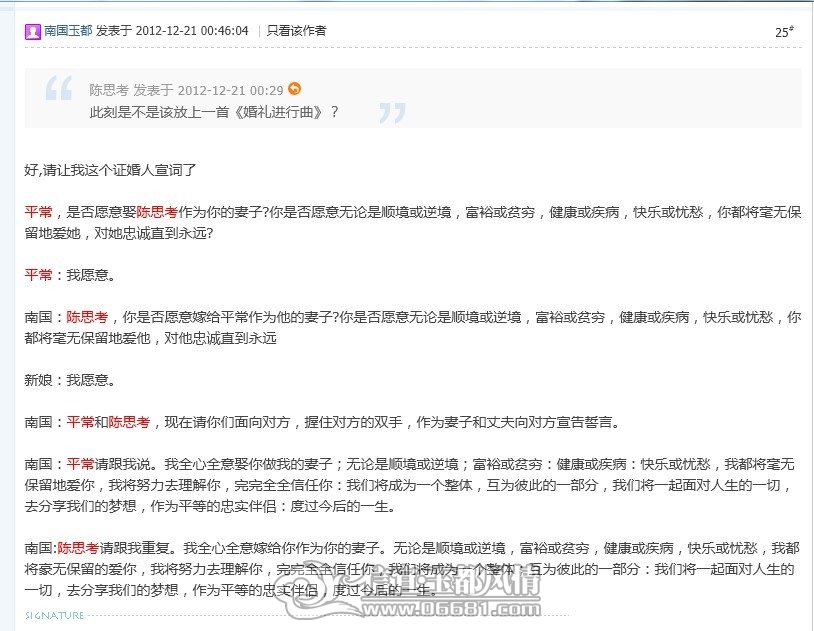Click the purple user avatar icon beside 南国玉都
The image size is (814, 631).
33,32
